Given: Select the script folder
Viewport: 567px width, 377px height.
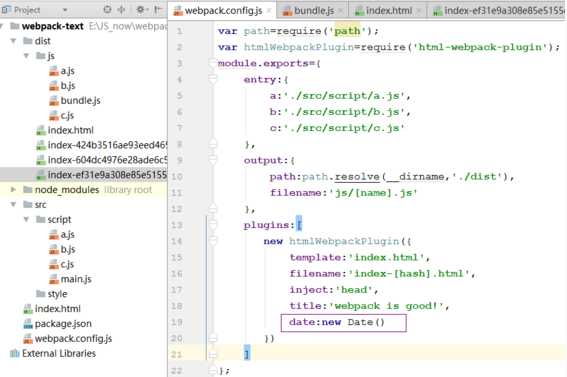Looking at the screenshot, I should pos(59,219).
